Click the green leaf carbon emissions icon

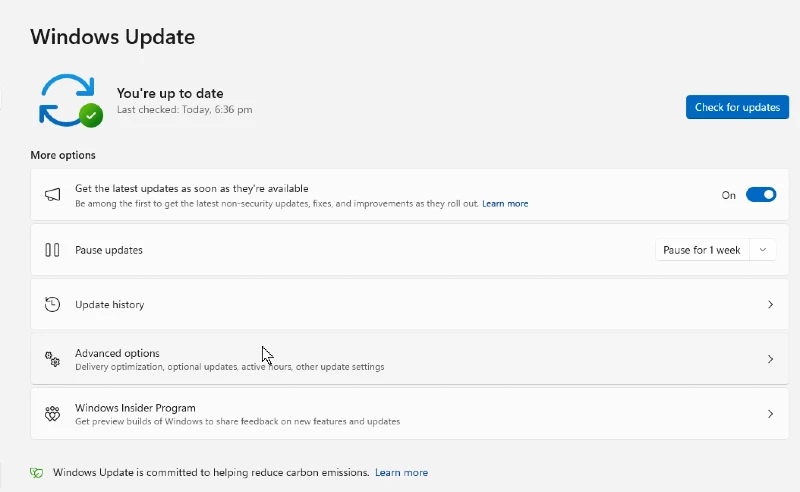pos(36,473)
